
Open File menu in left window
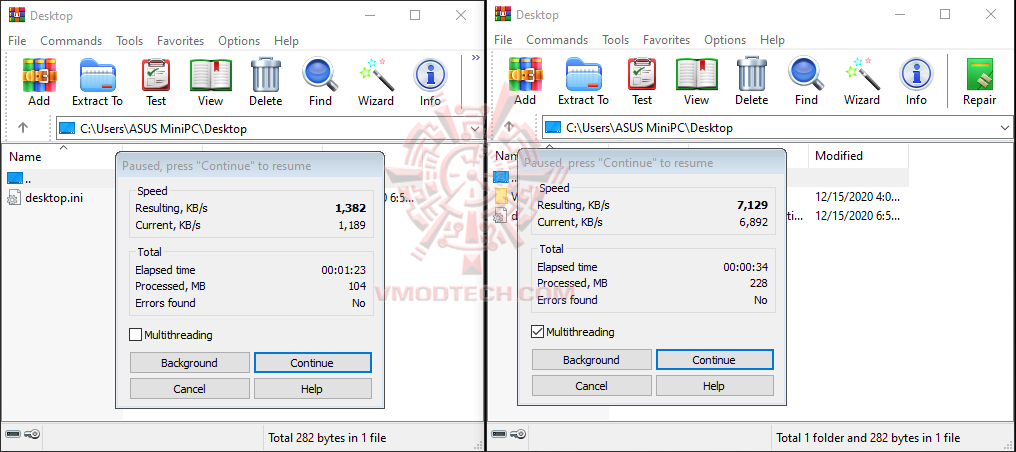click(x=17, y=41)
